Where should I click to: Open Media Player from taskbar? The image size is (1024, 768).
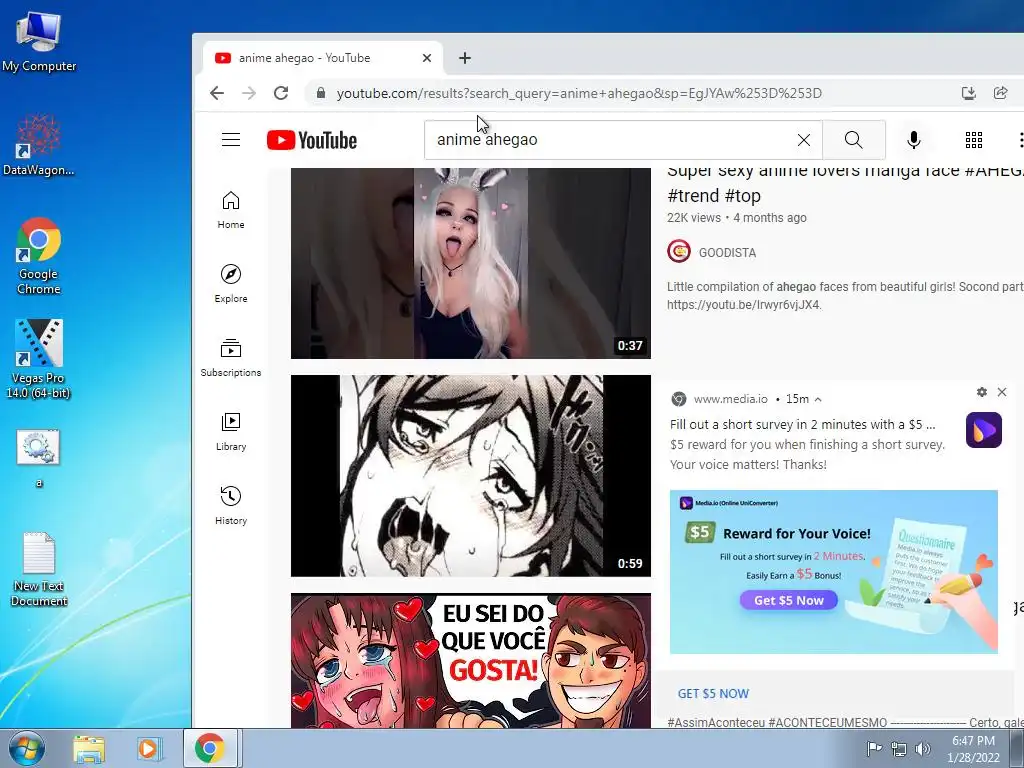148,748
